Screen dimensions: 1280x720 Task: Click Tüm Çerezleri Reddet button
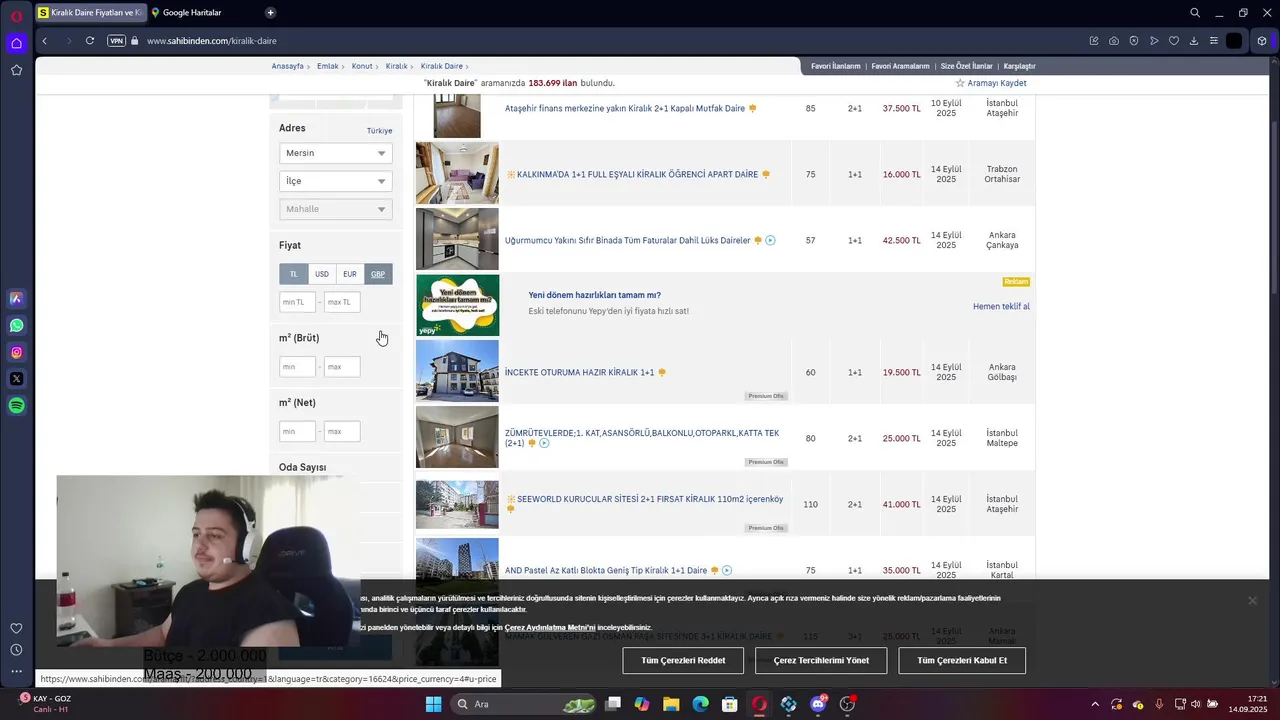pyautogui.click(x=683, y=660)
